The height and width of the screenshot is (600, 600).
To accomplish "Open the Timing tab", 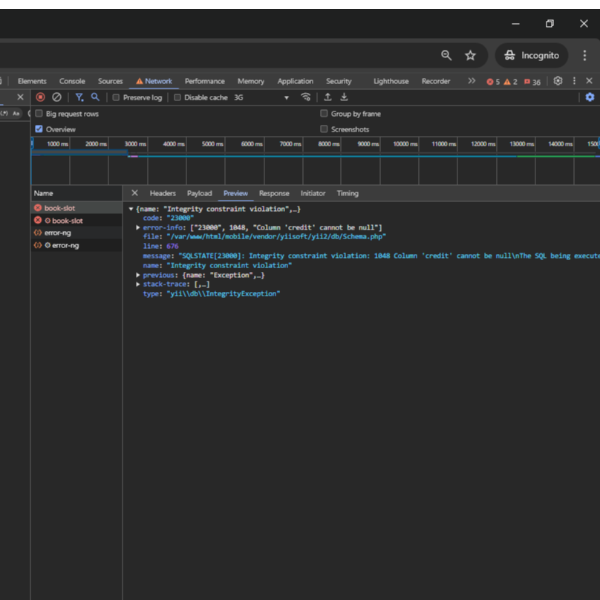I will point(347,193).
